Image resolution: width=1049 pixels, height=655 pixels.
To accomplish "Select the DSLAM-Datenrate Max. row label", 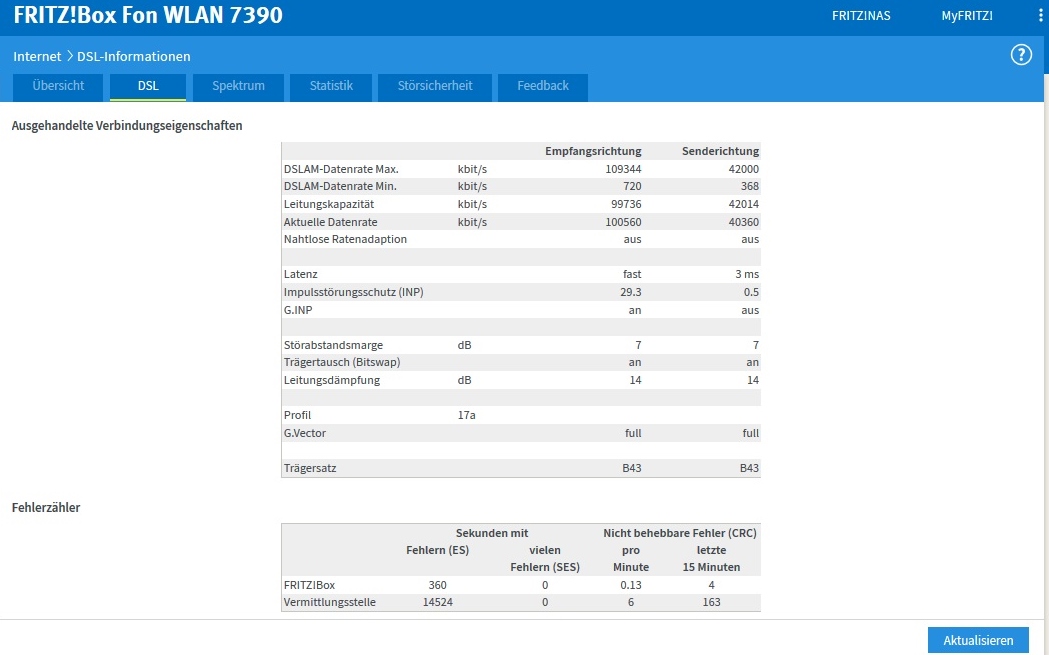I will [341, 169].
